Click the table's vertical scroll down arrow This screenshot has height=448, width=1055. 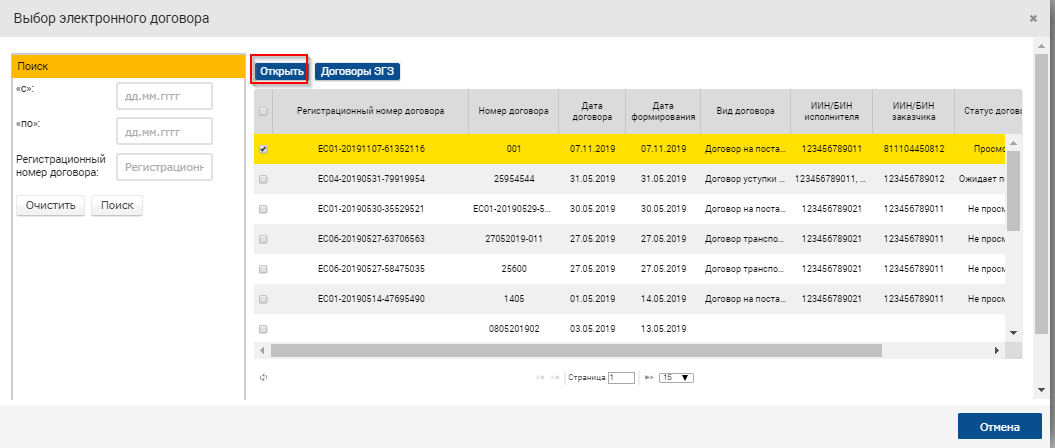click(1012, 332)
